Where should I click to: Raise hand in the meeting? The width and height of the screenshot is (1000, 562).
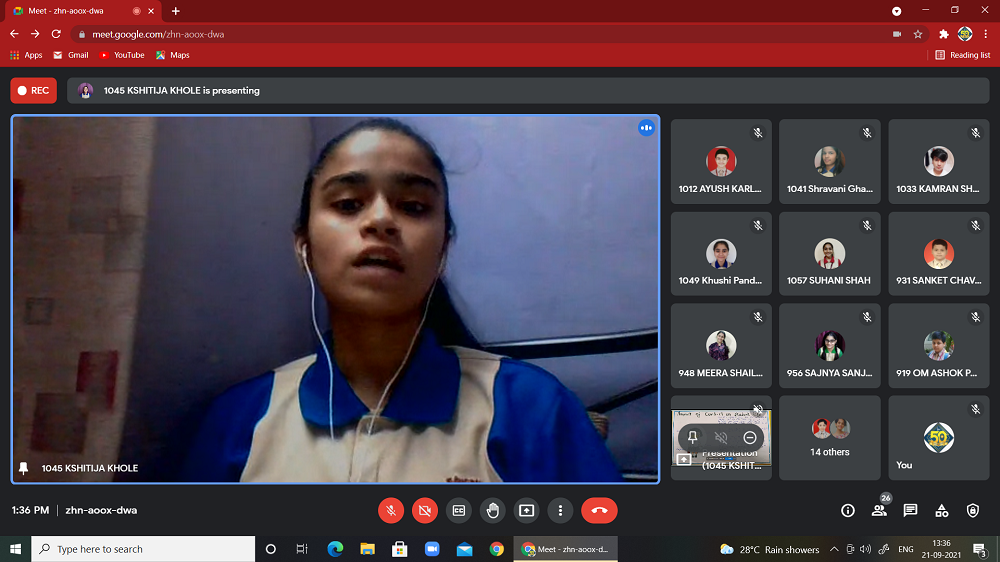493,510
